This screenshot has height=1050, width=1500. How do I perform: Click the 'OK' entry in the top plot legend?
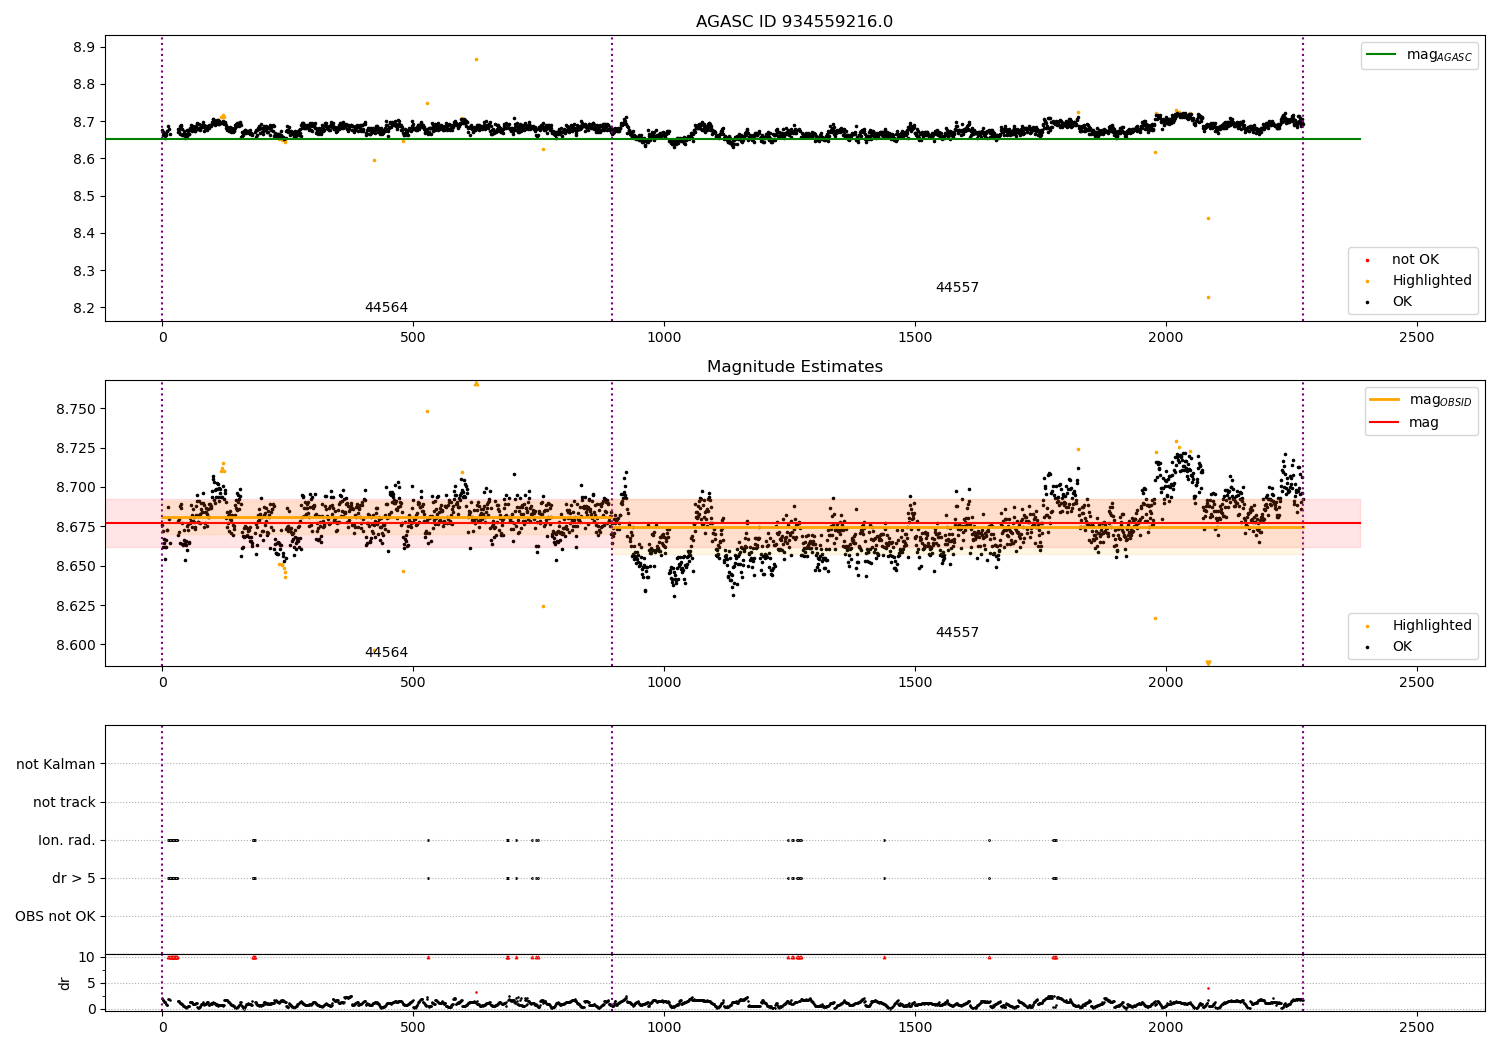coord(1402,302)
